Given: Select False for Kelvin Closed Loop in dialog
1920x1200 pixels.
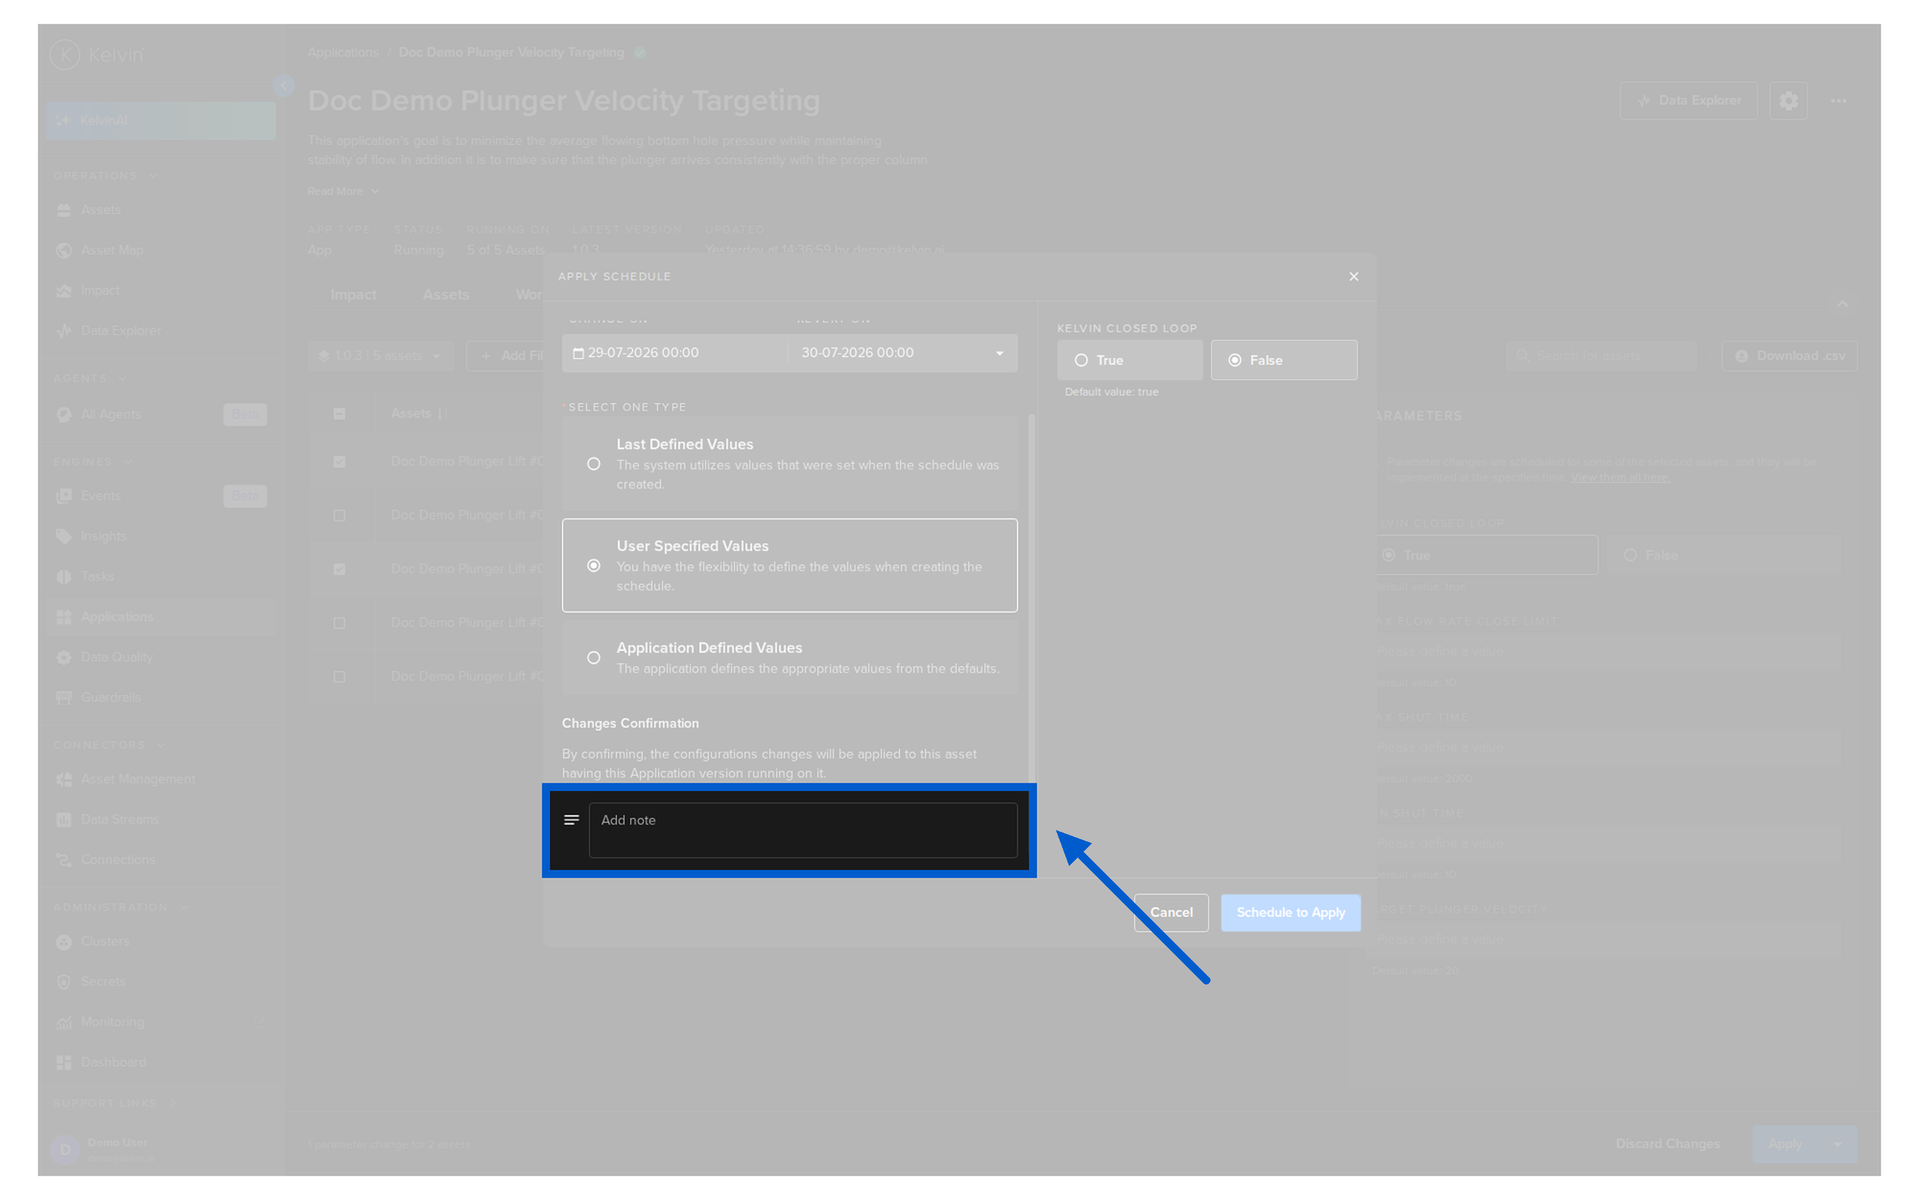Looking at the screenshot, I should (1284, 360).
